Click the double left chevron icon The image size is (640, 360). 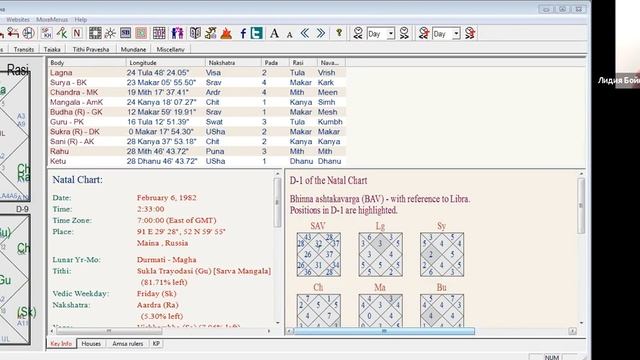coord(305,33)
